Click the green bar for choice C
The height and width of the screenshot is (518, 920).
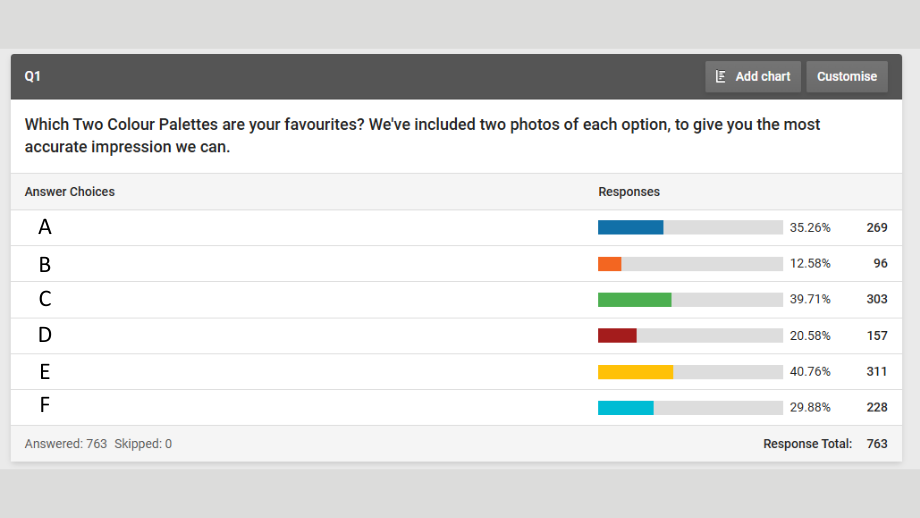click(635, 300)
